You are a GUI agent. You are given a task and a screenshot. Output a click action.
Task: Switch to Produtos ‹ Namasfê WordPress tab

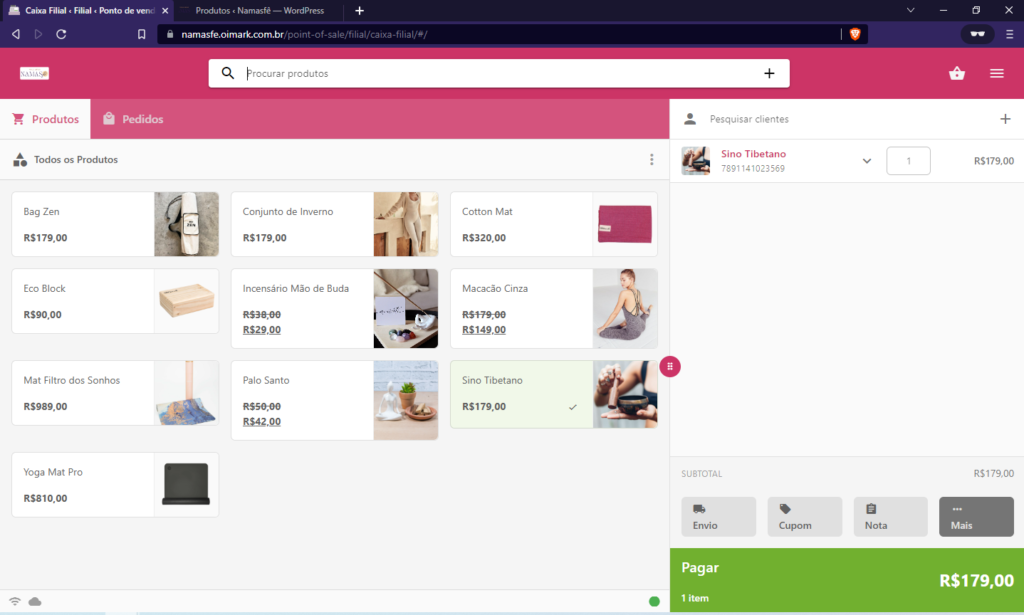tap(259, 10)
